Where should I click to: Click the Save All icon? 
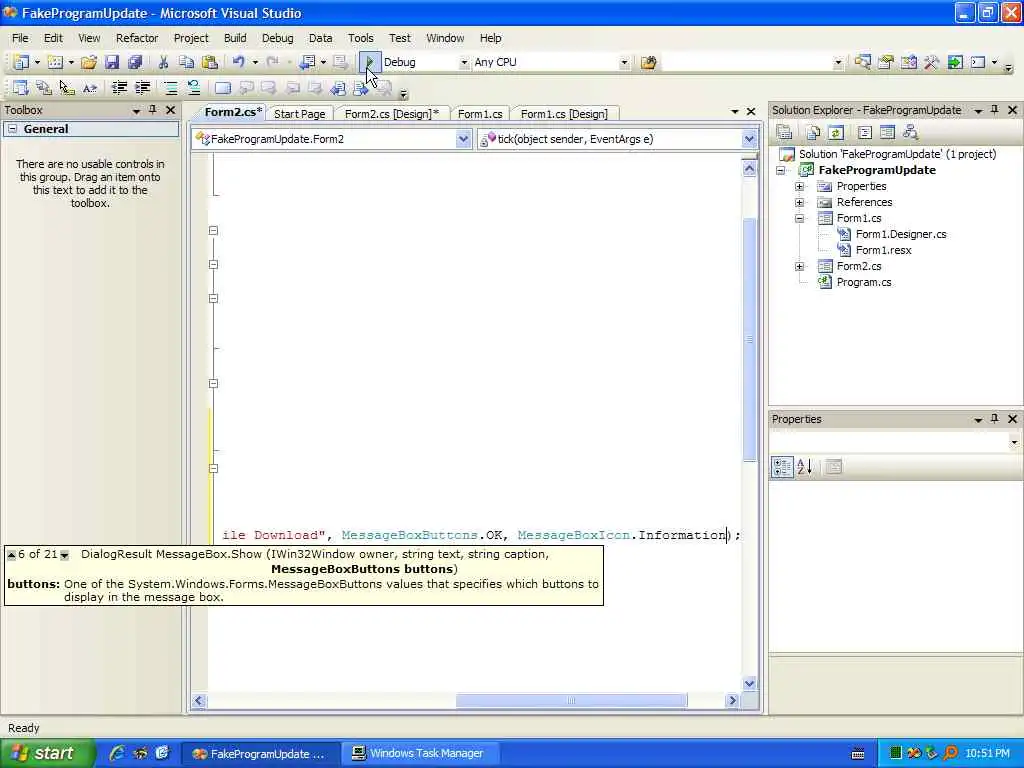135,62
